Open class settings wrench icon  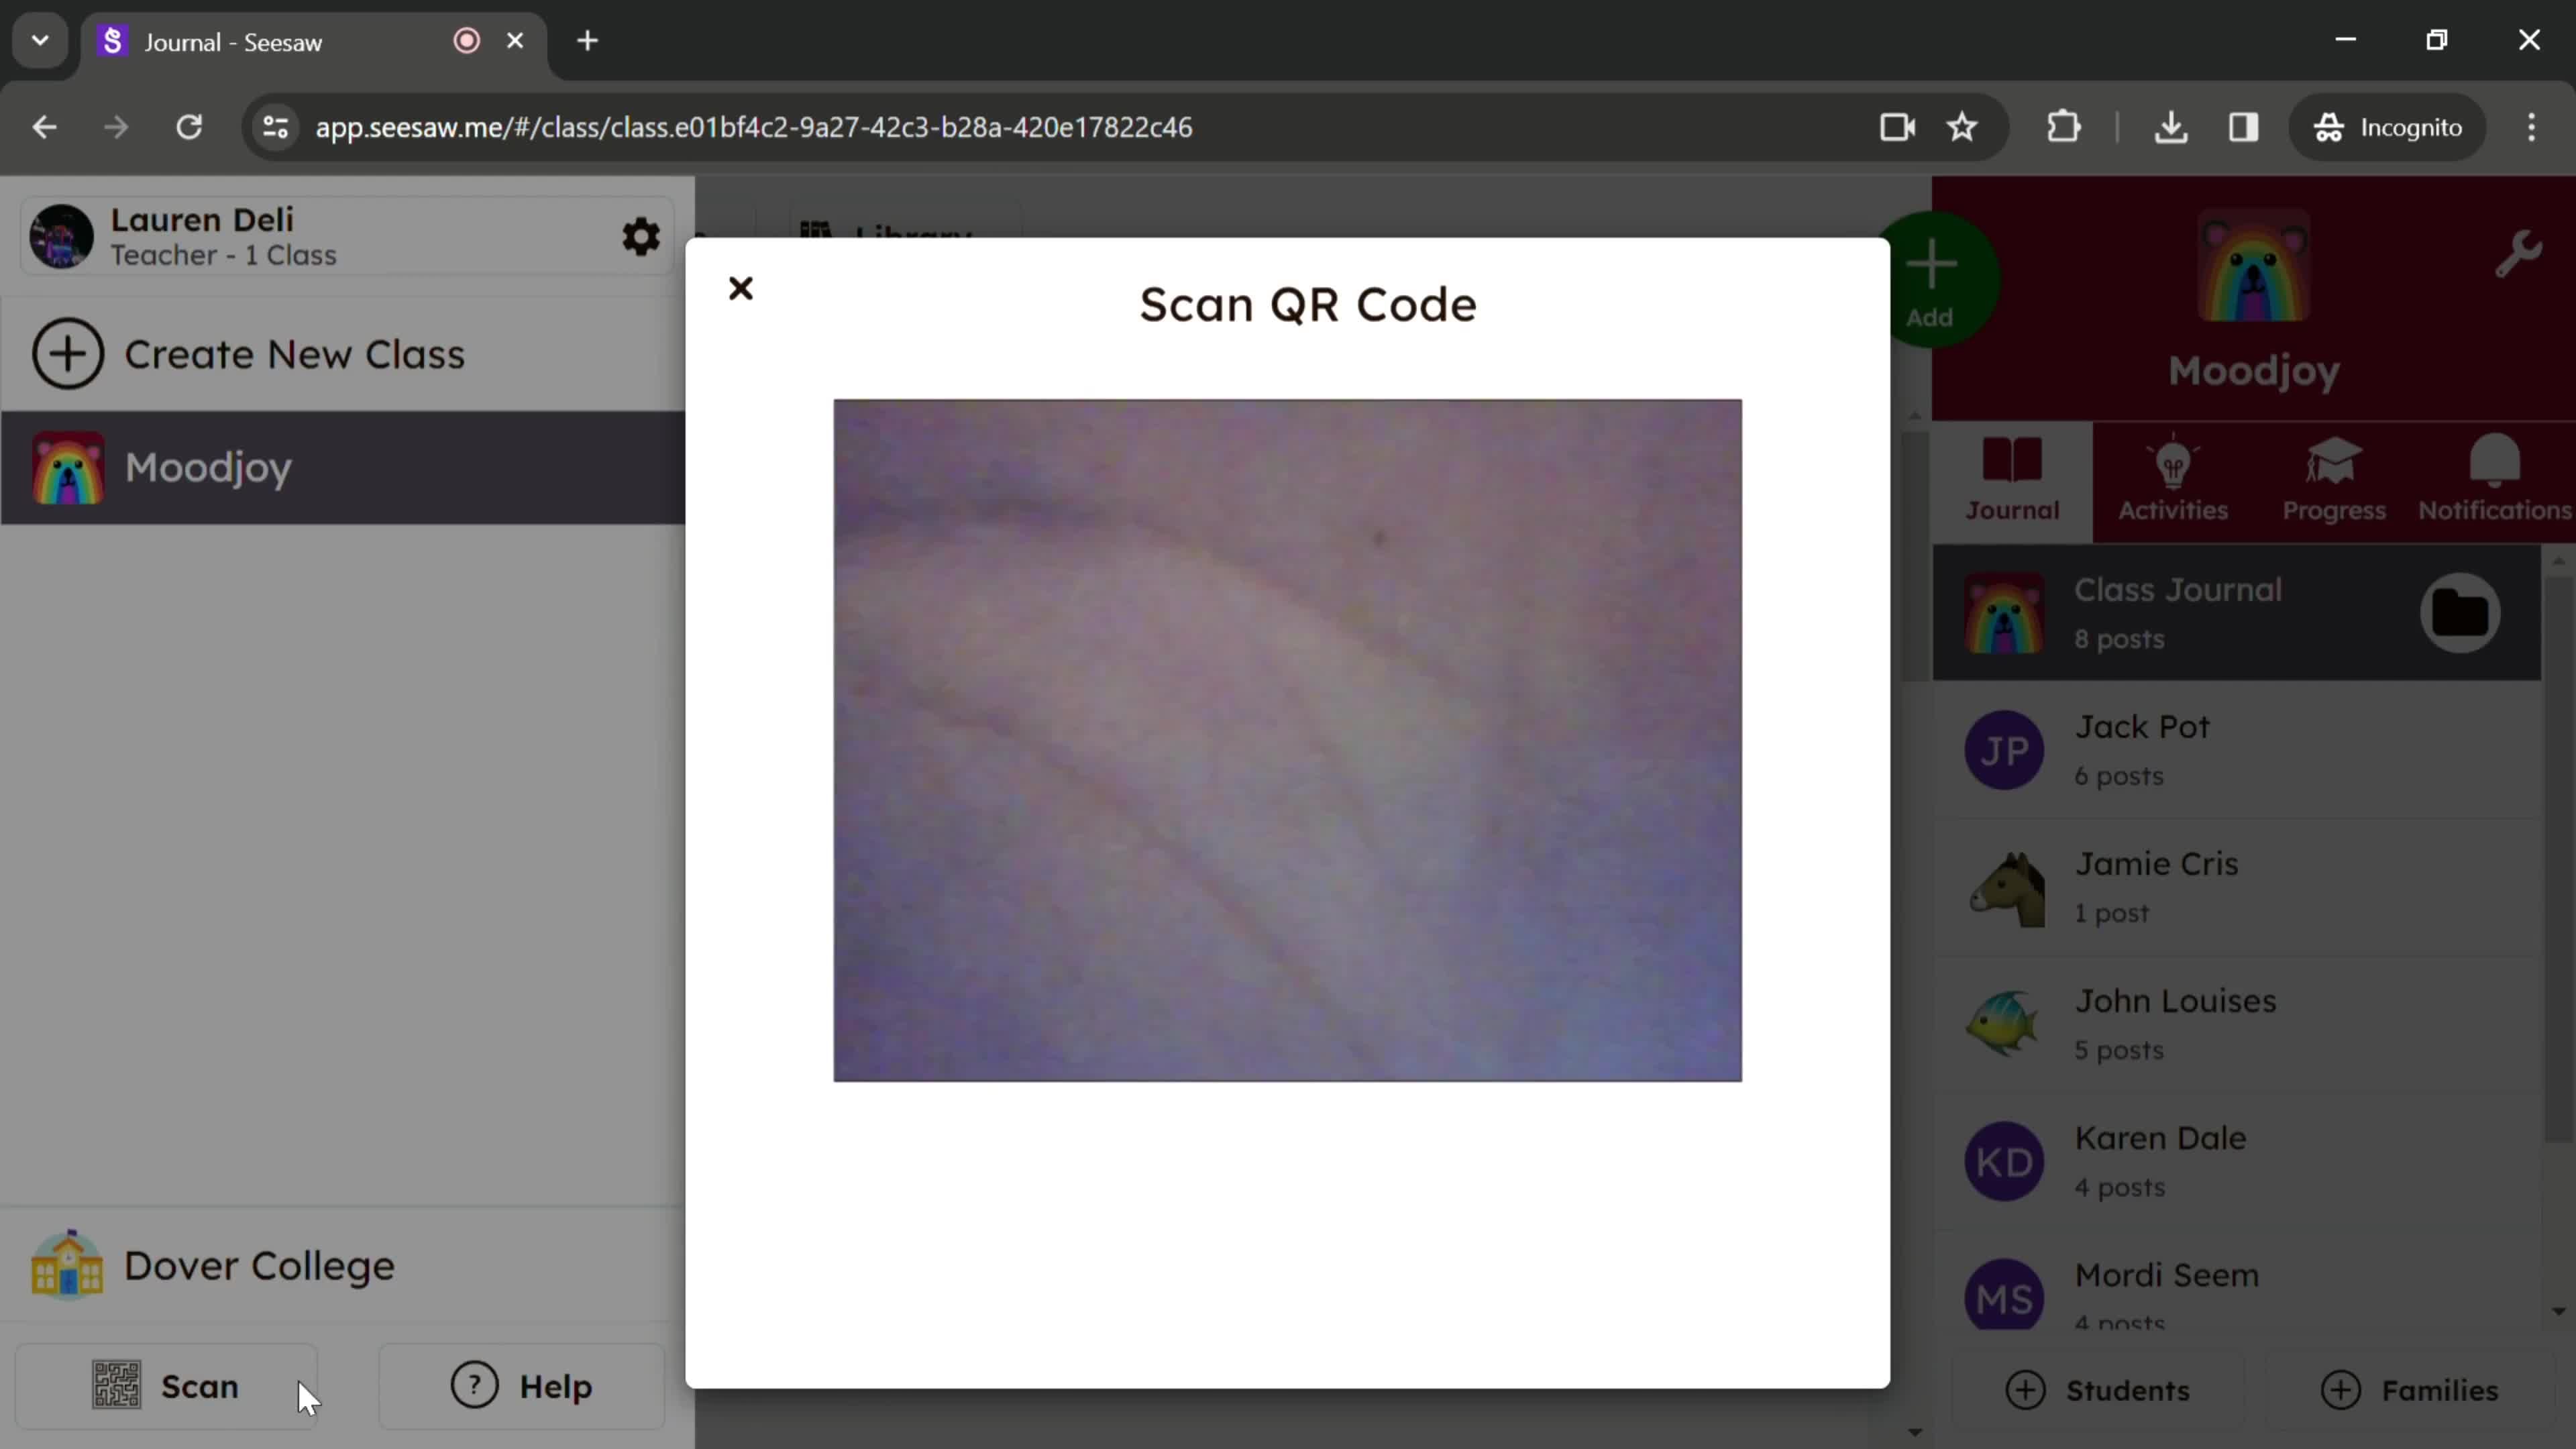[x=2518, y=253]
